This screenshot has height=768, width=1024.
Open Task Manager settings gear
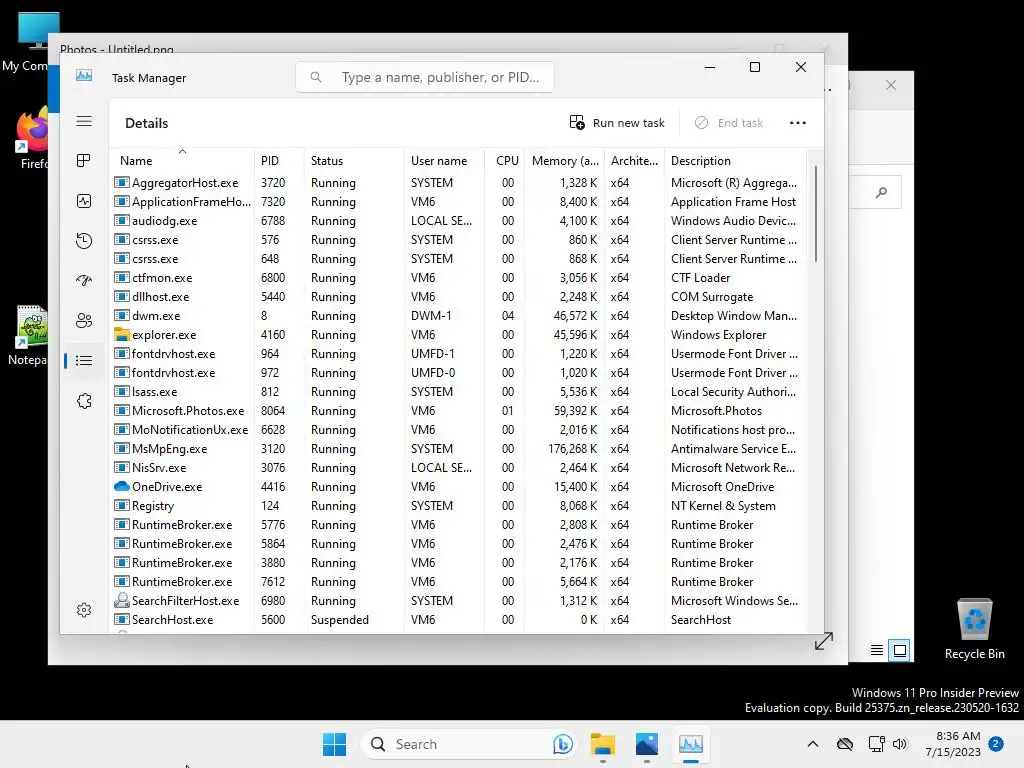pos(84,610)
